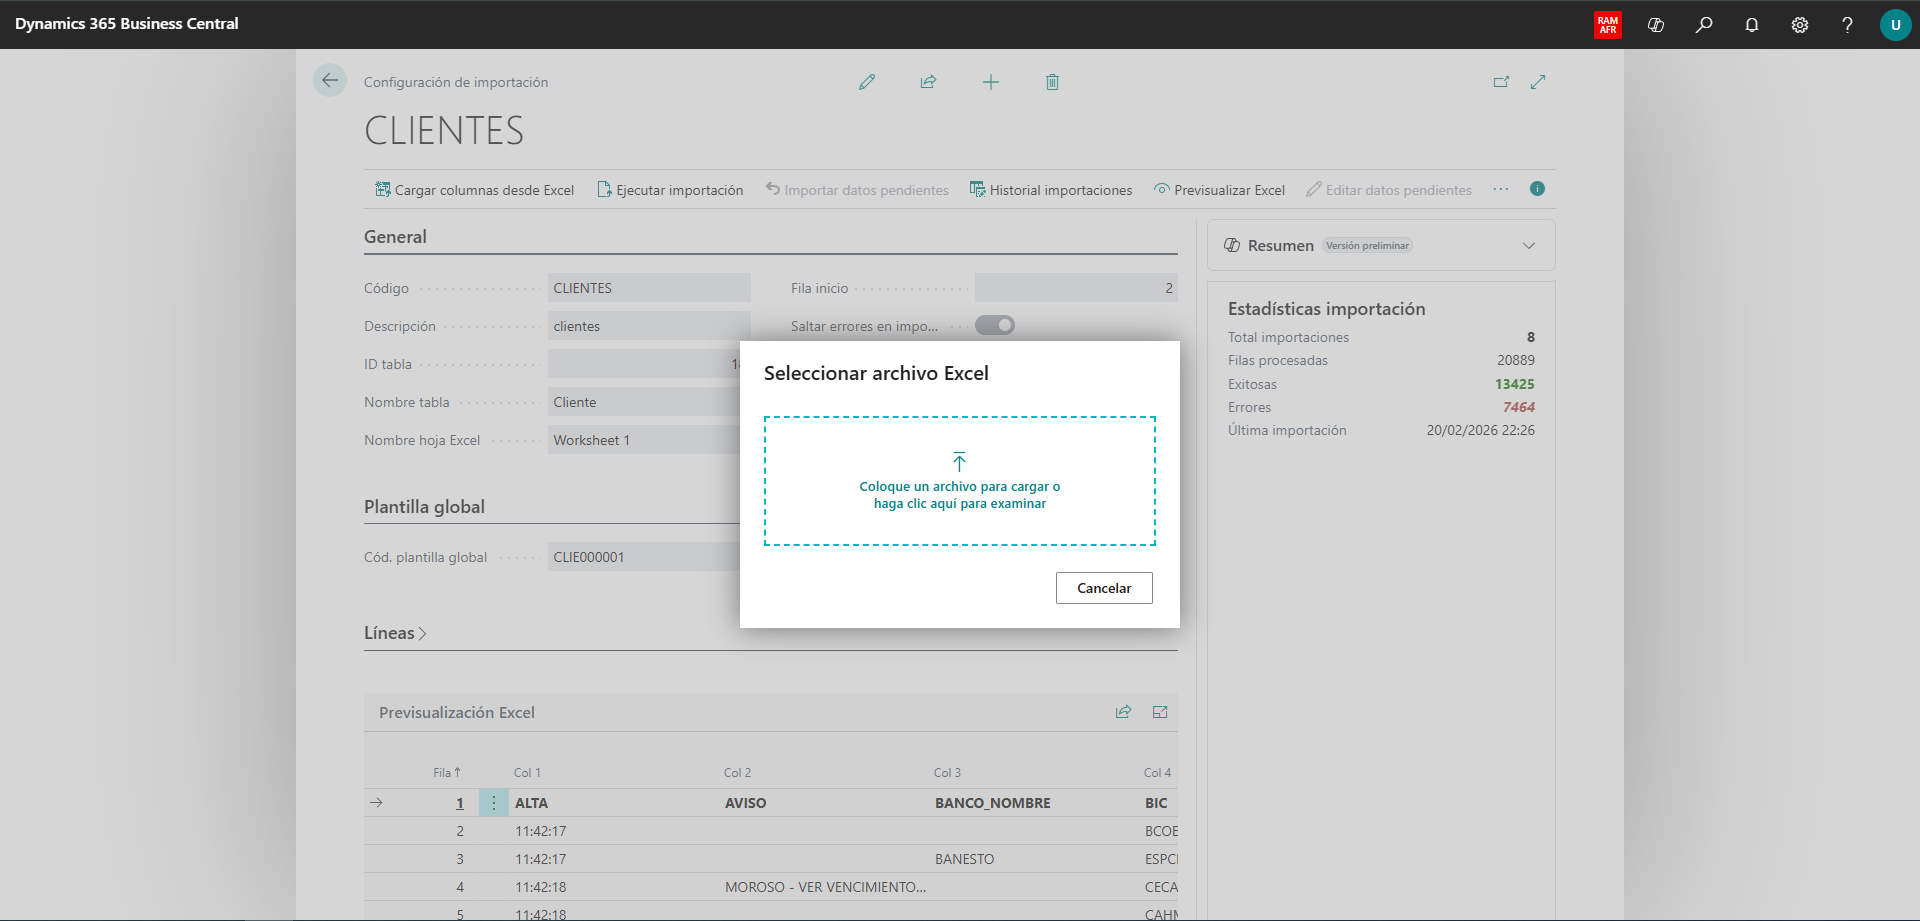The height and width of the screenshot is (921, 1920).
Task: Open row 1 ALTA context menu dots
Action: pyautogui.click(x=493, y=803)
